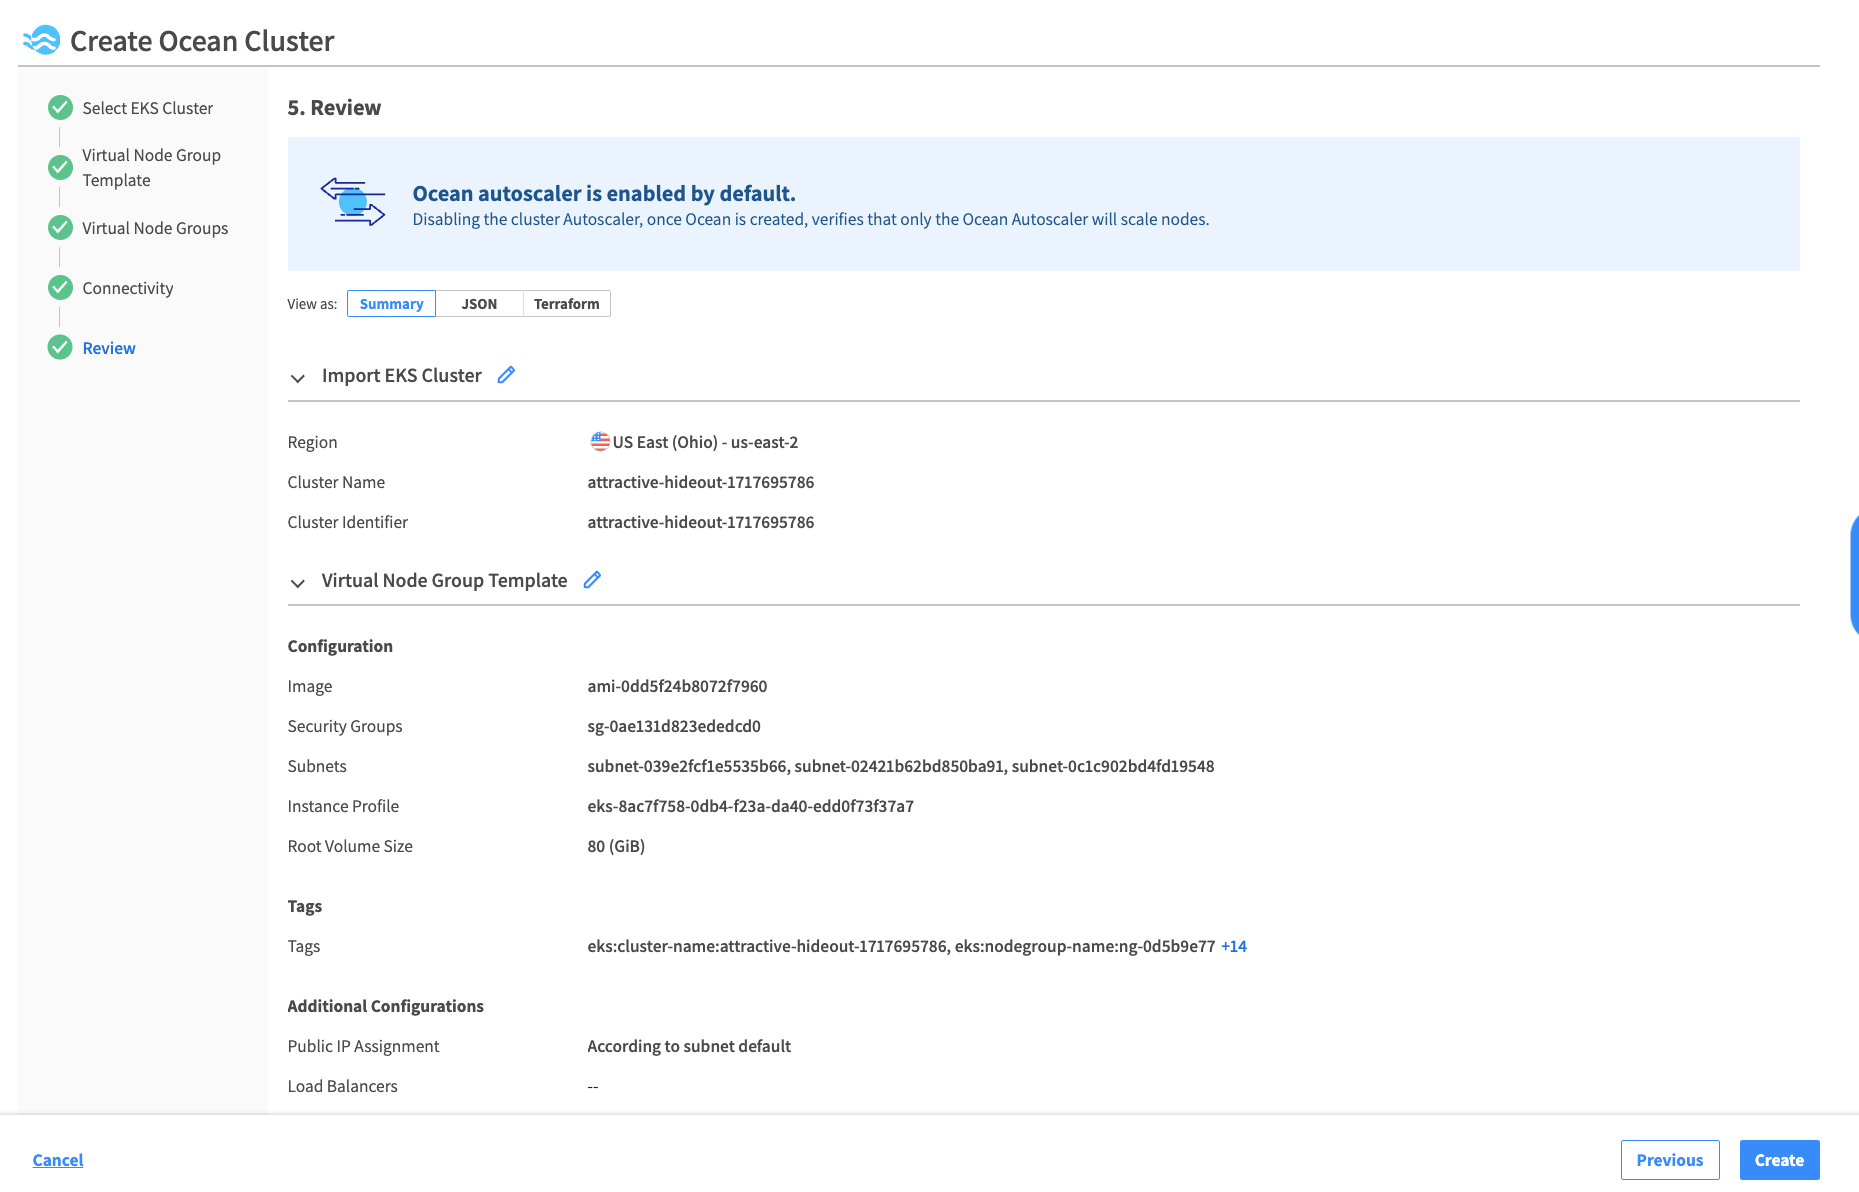Go to the Connectivity step
Screen dimensions: 1859x1192
(128, 288)
